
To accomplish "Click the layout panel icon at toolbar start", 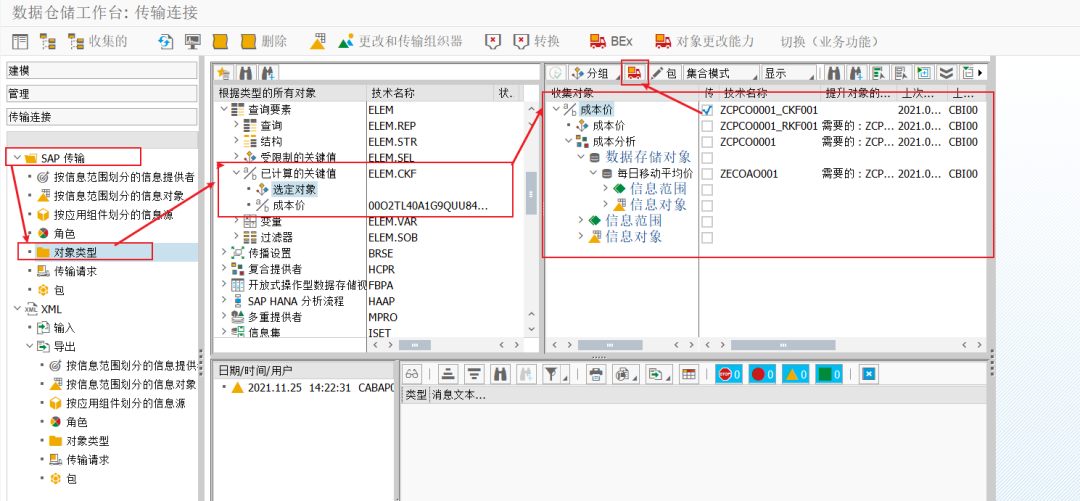I will [21, 41].
